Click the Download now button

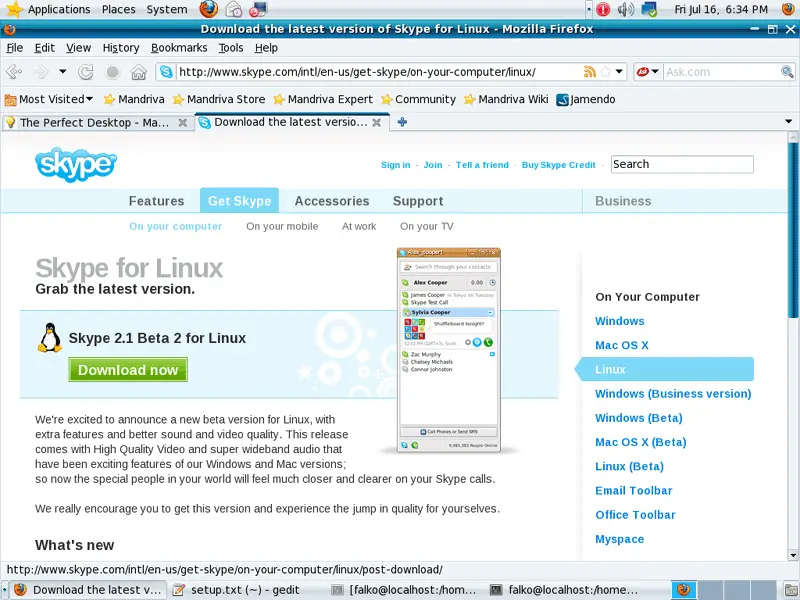[128, 370]
